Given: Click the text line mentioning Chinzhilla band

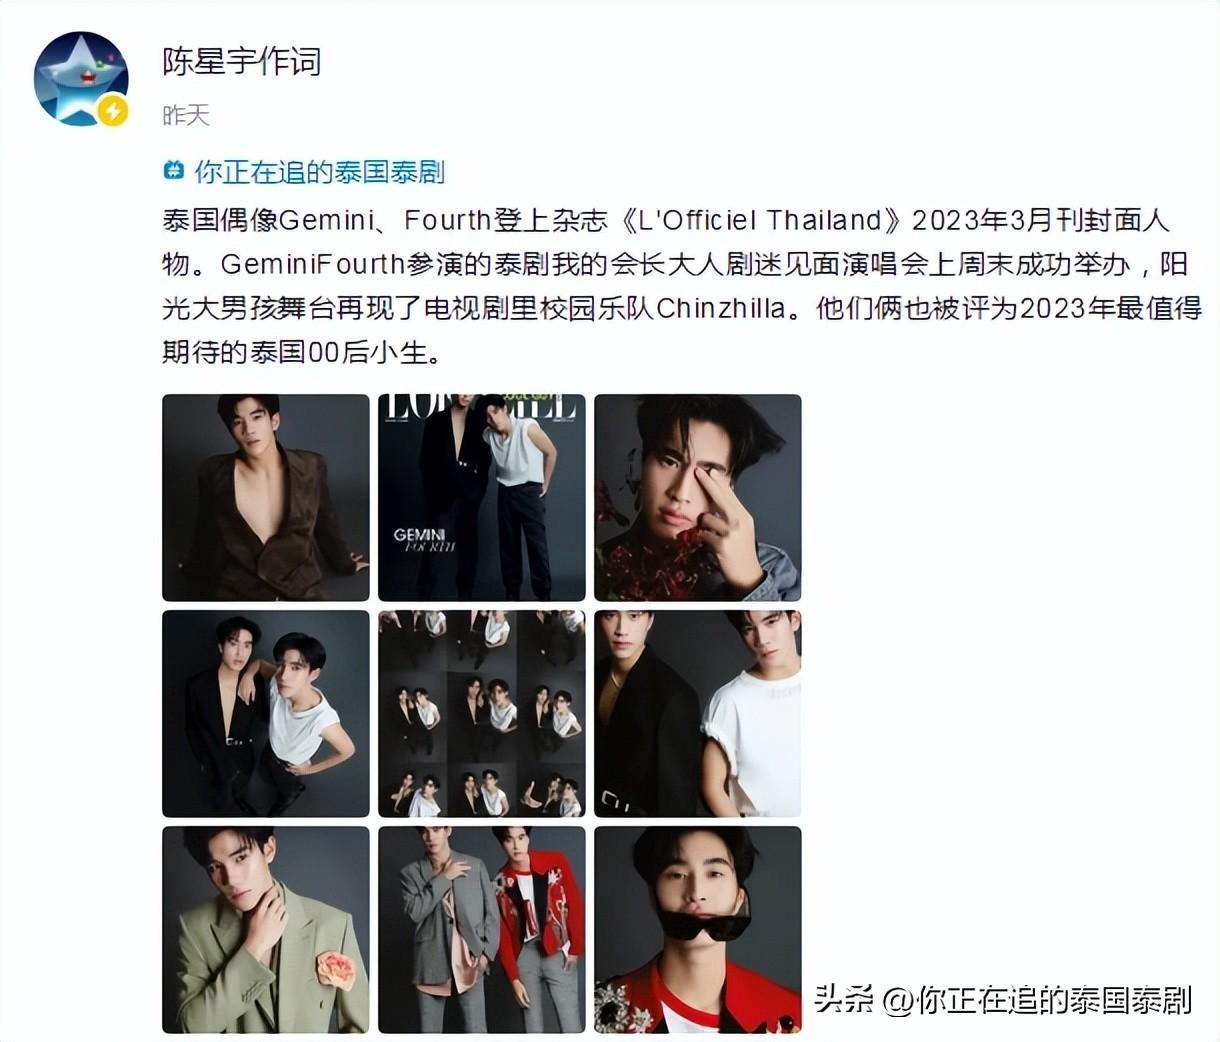Looking at the screenshot, I should point(682,308).
